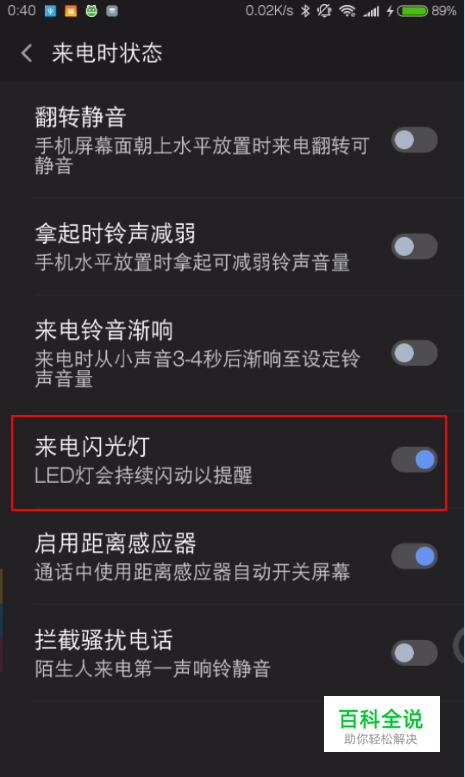Tap the green robot notification icon
The height and width of the screenshot is (777, 465).
pos(91,11)
